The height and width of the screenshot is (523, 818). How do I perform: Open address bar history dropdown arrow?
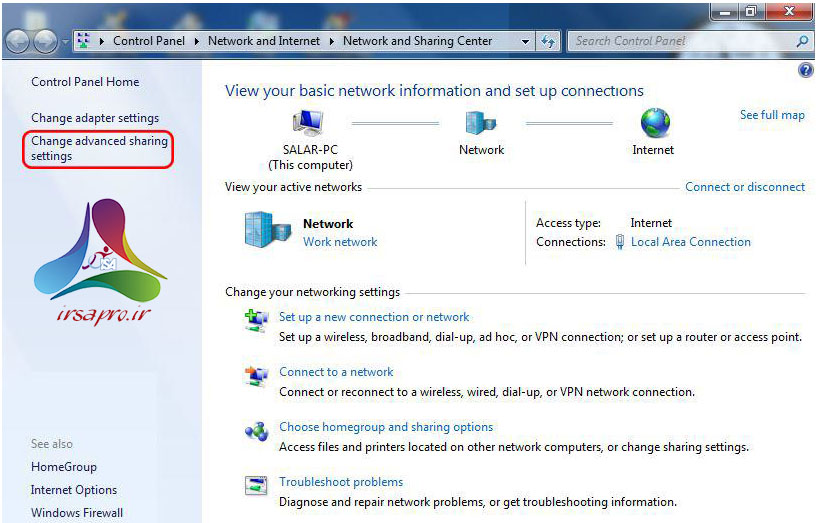[525, 41]
